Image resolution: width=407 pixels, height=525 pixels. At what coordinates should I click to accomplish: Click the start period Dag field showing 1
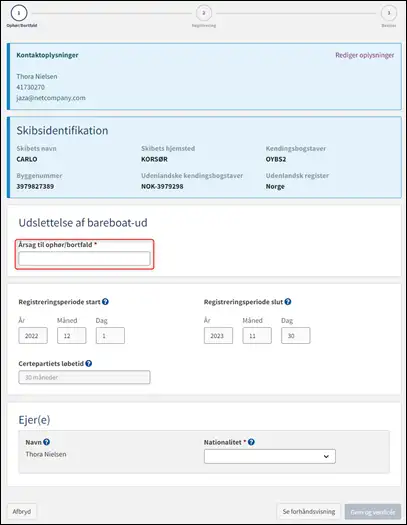(x=110, y=335)
